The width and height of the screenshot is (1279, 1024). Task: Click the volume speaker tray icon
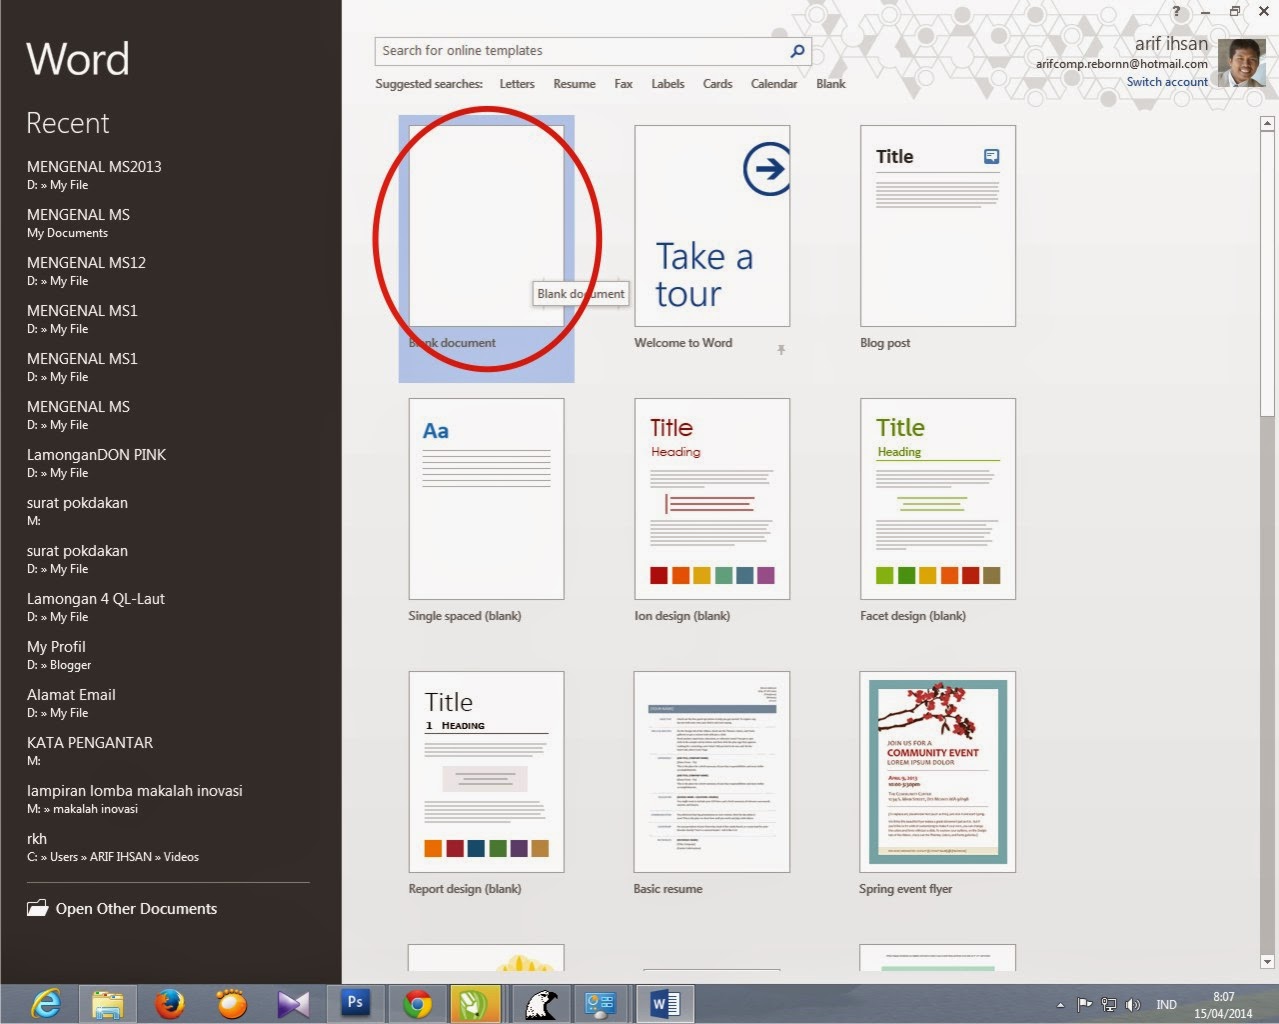(1133, 1005)
